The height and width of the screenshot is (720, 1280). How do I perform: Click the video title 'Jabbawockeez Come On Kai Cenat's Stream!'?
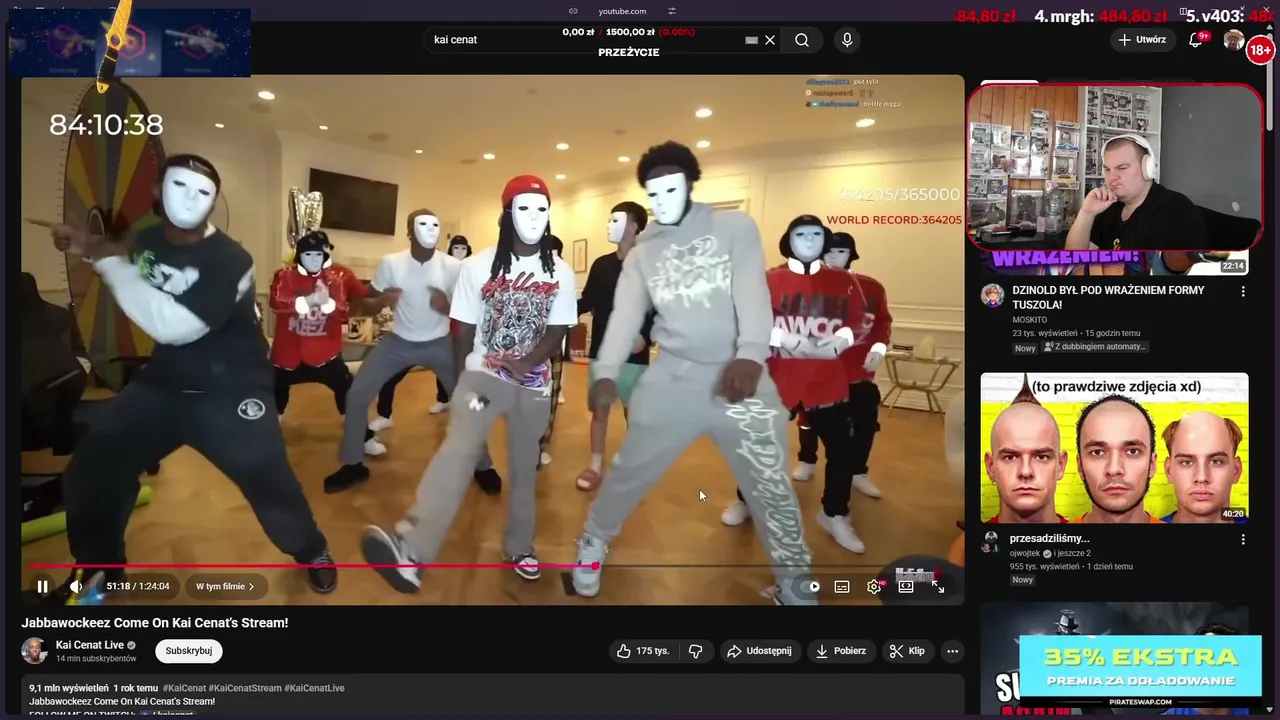[155, 622]
